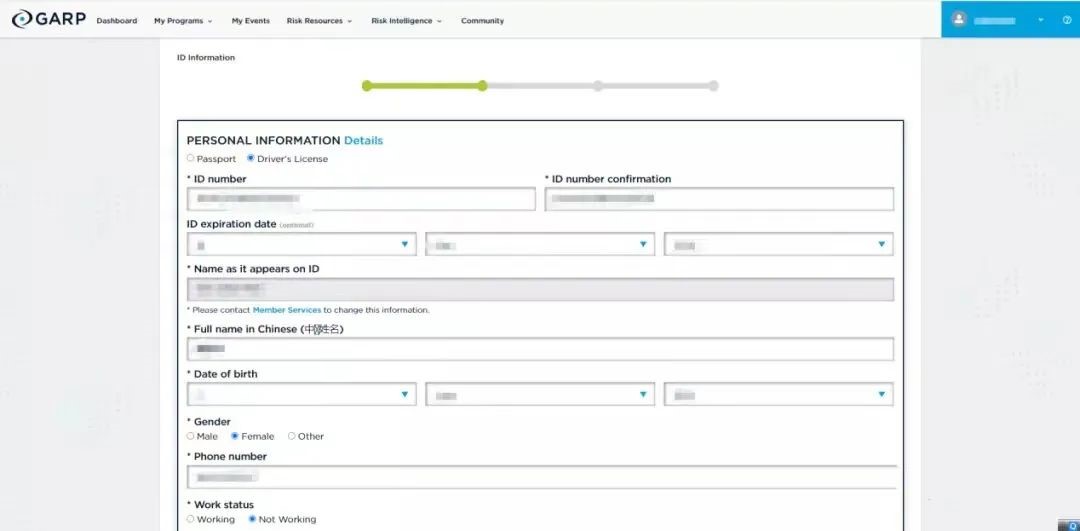Viewport: 1080px width, 531px height.
Task: Choose Male as gender
Action: (191, 436)
